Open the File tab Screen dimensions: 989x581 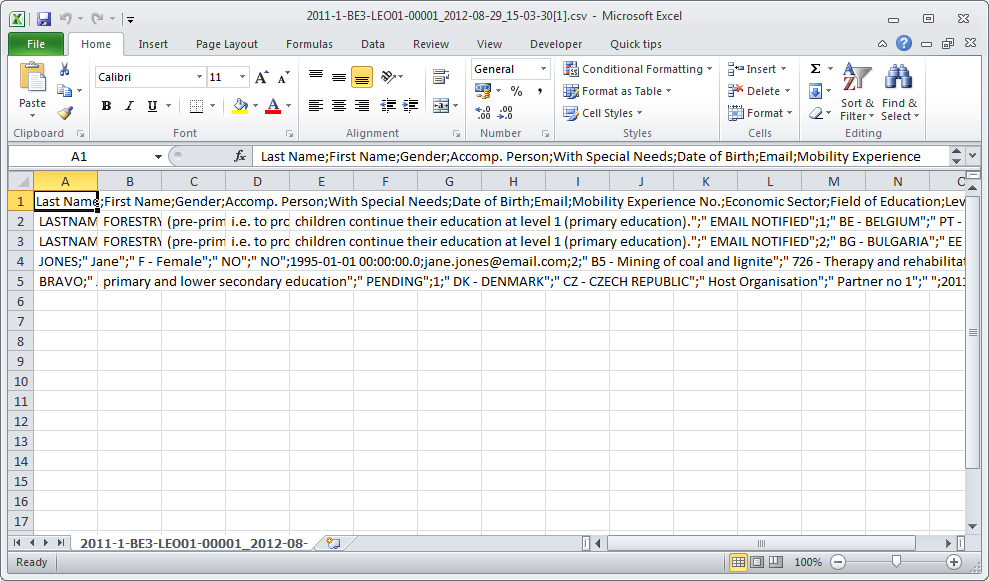point(36,44)
